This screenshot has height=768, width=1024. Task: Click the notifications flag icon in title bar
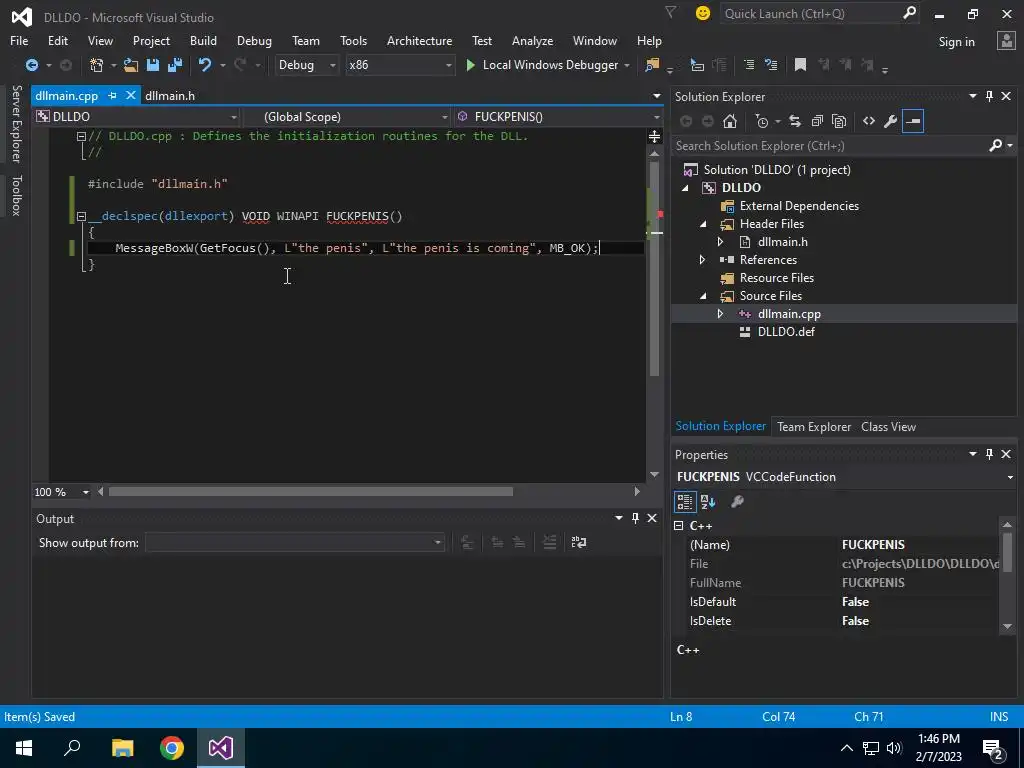click(x=670, y=12)
